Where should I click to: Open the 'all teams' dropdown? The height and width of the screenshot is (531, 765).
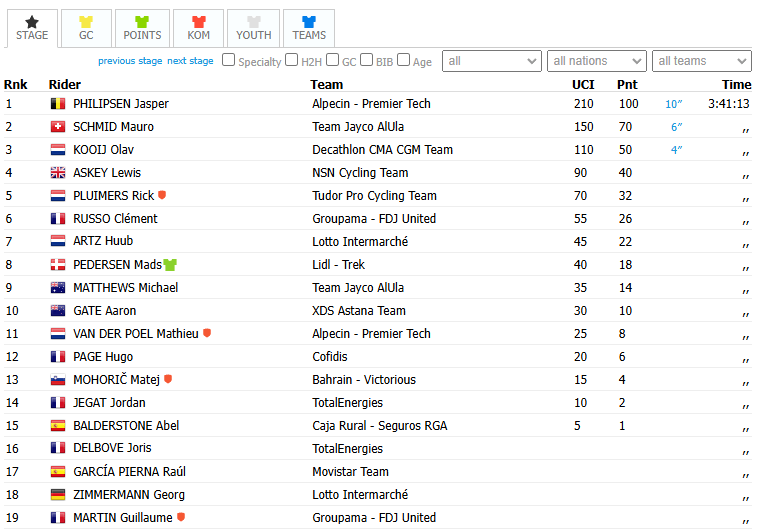coord(702,61)
